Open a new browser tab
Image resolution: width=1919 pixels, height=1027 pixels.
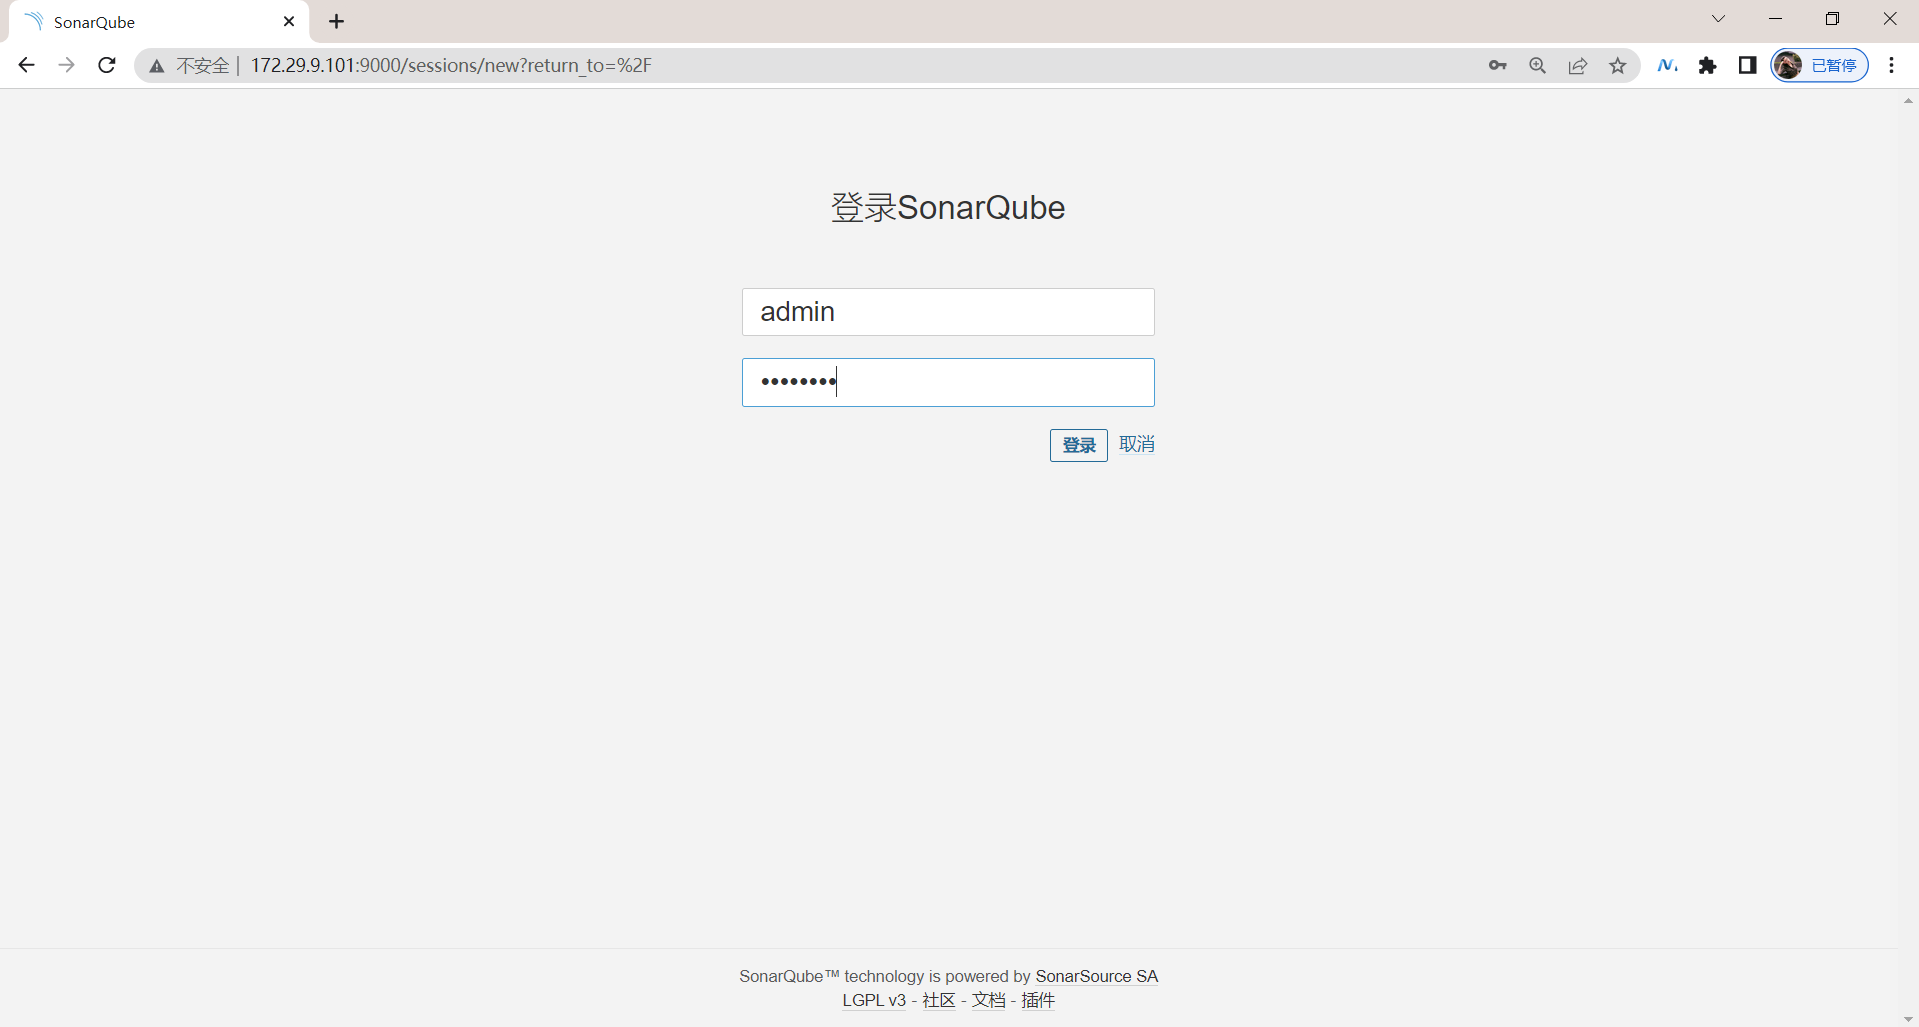337,21
